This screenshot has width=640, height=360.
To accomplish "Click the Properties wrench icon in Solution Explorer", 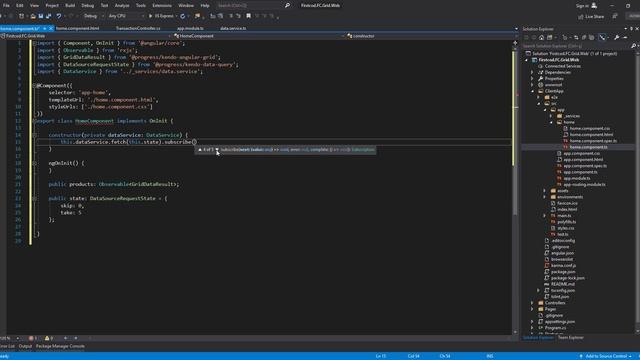I will pyautogui.click(x=616, y=37).
